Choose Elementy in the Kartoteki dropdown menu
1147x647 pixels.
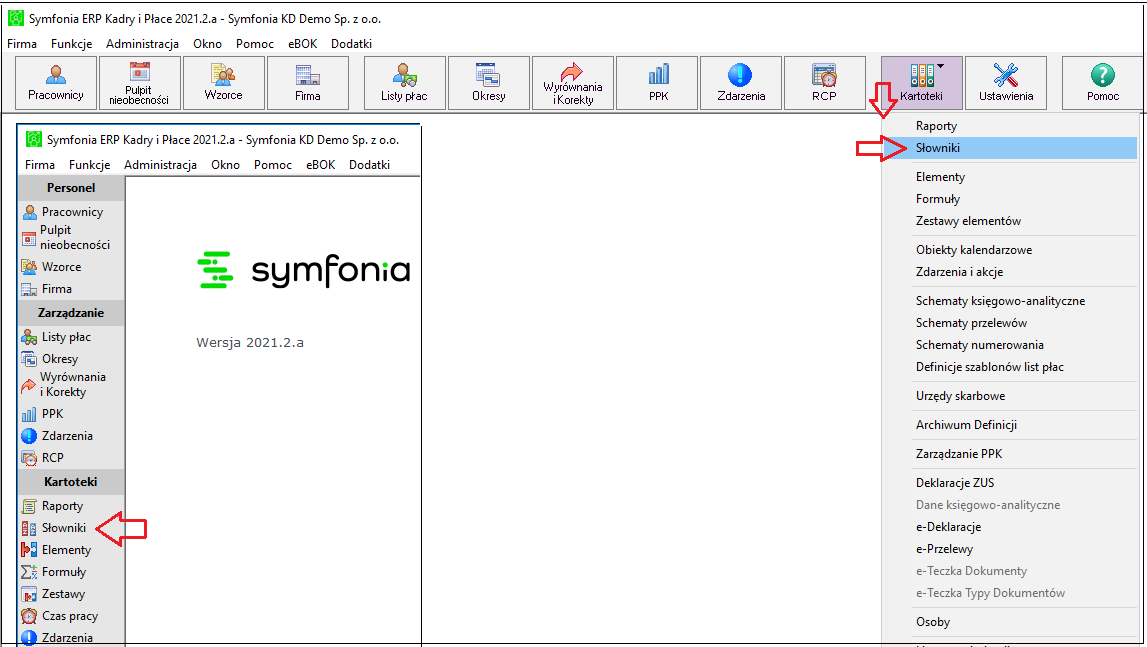(1010, 177)
